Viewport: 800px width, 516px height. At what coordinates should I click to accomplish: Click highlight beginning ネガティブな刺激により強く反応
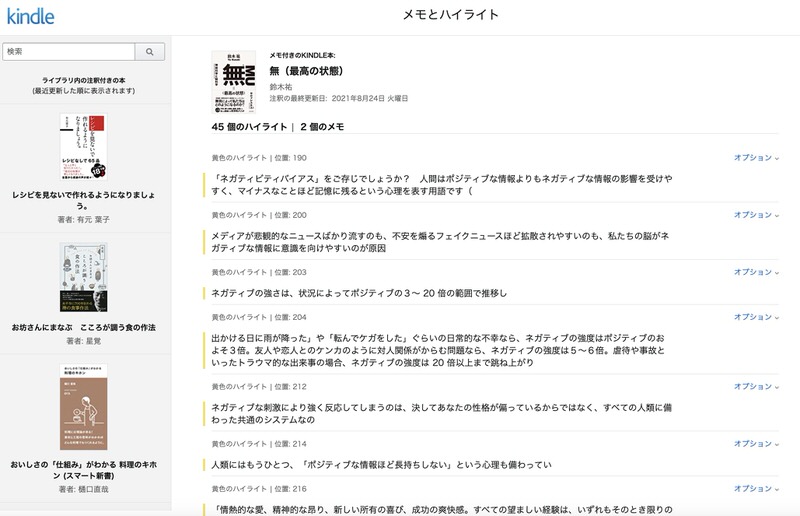441,413
